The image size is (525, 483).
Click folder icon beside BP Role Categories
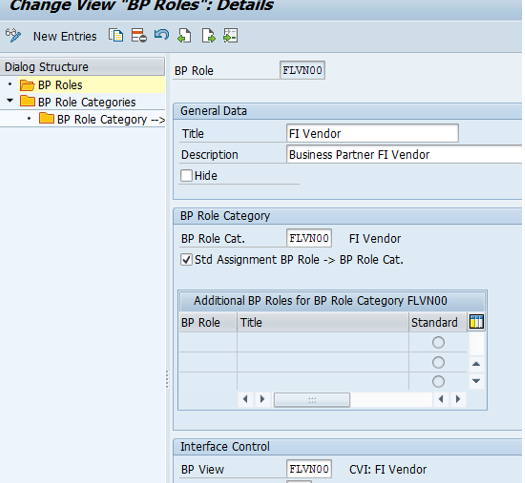coord(27,101)
